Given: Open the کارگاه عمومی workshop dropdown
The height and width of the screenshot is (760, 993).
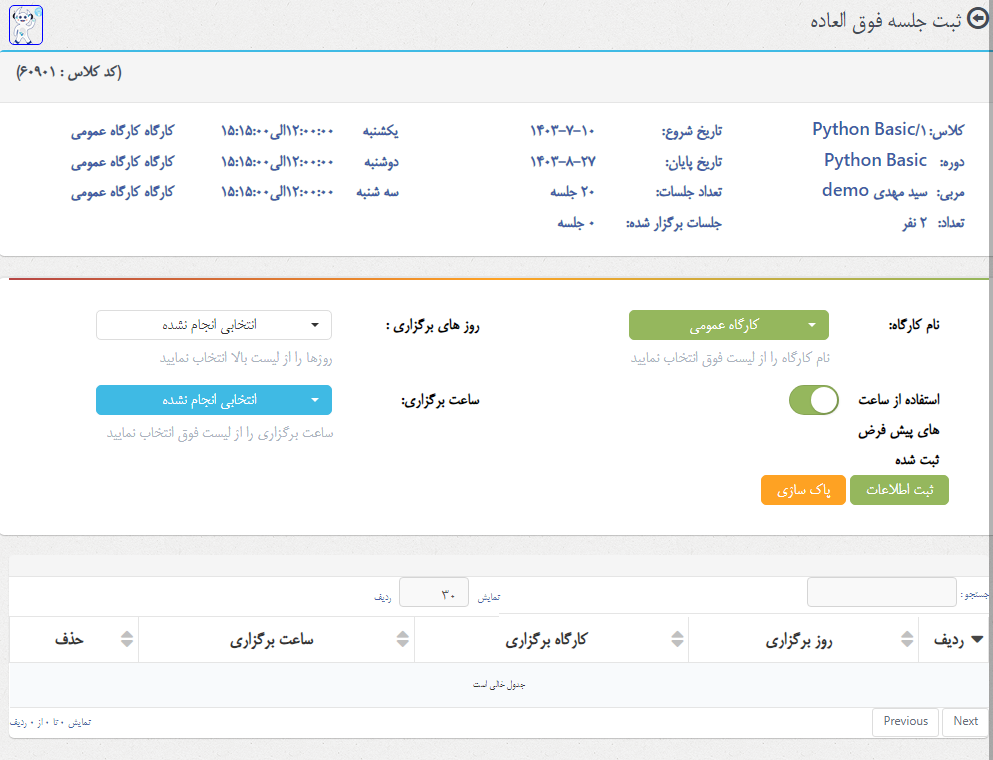Looking at the screenshot, I should [x=728, y=325].
